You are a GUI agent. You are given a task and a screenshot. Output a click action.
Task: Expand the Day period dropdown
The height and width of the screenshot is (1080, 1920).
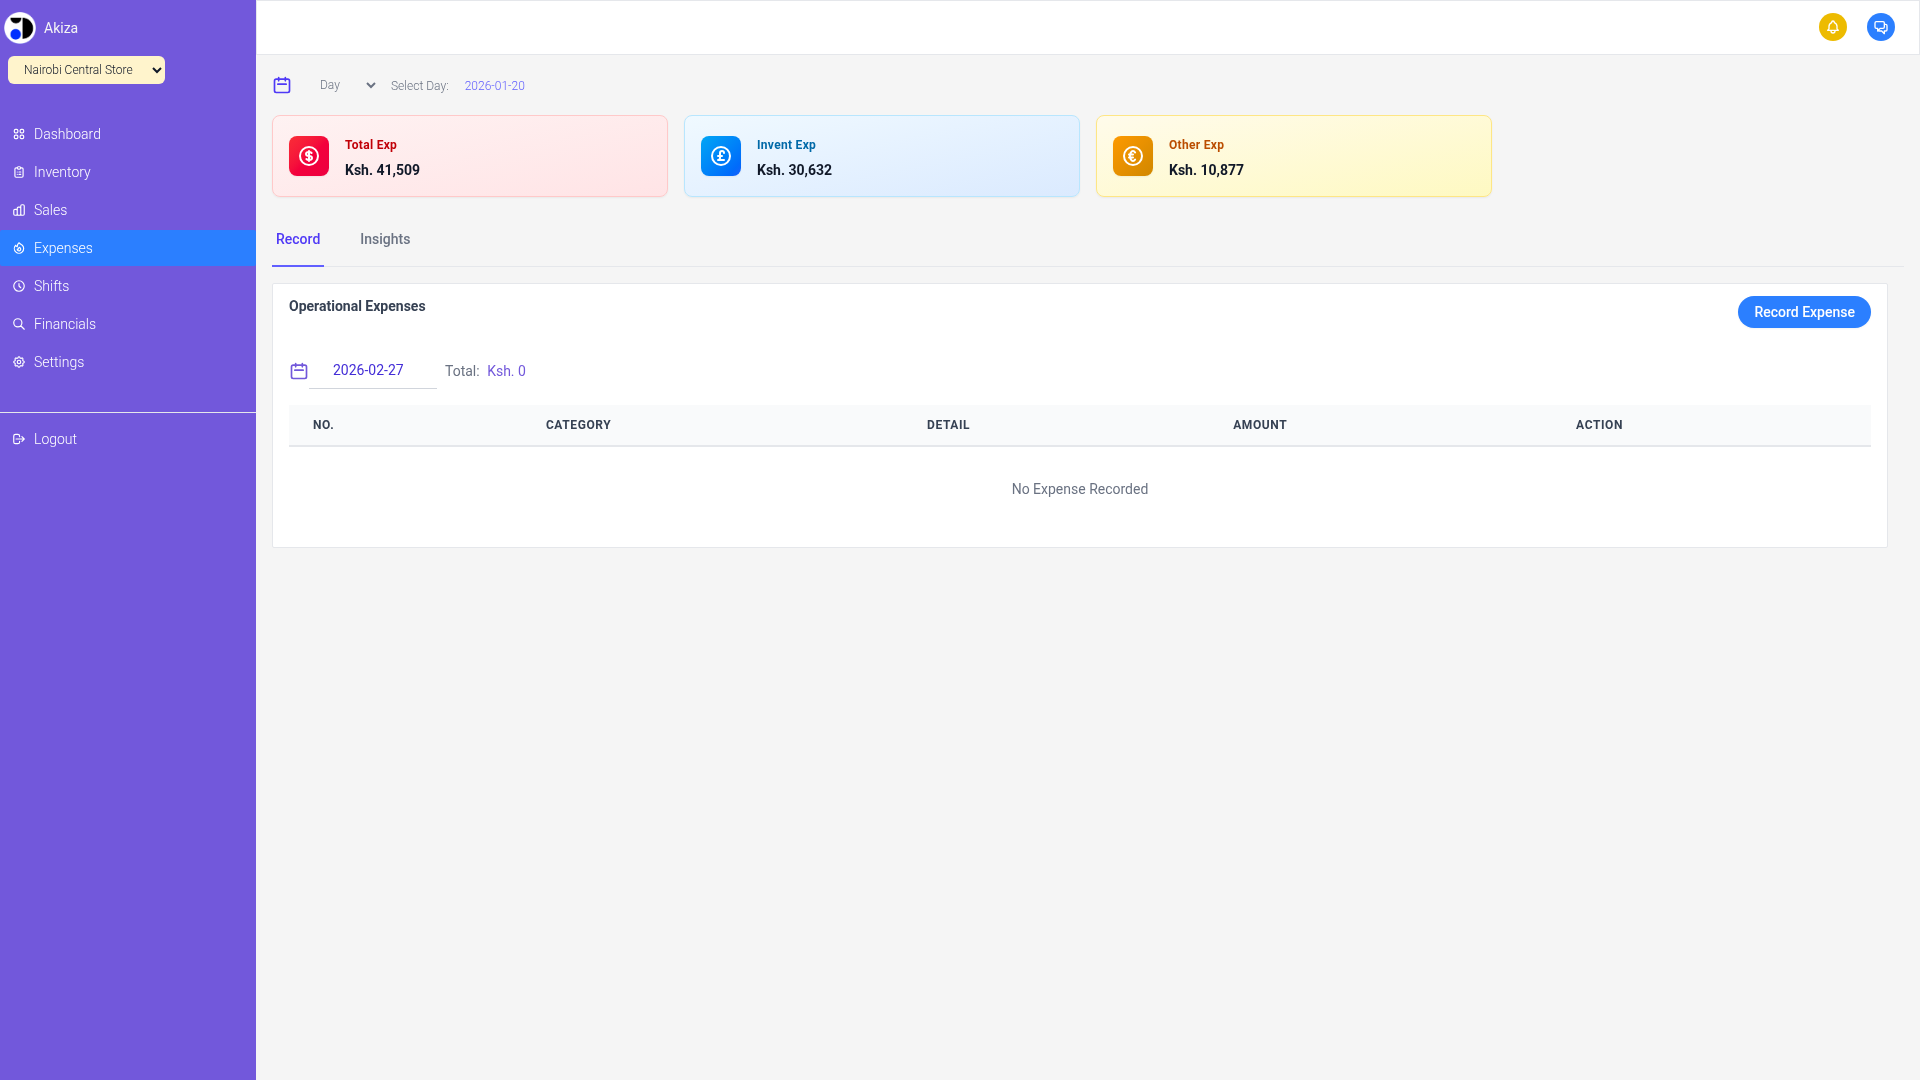click(345, 85)
